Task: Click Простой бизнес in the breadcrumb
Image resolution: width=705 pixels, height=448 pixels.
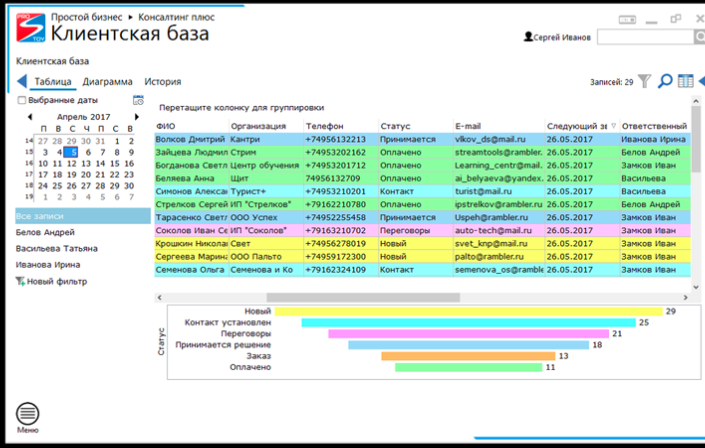Action: click(86, 17)
